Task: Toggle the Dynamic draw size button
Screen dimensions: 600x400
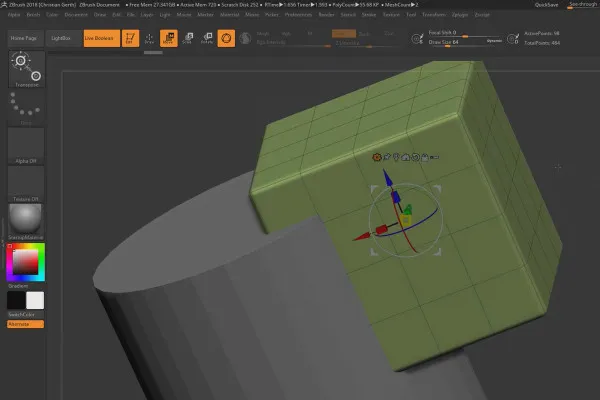Action: (x=494, y=41)
